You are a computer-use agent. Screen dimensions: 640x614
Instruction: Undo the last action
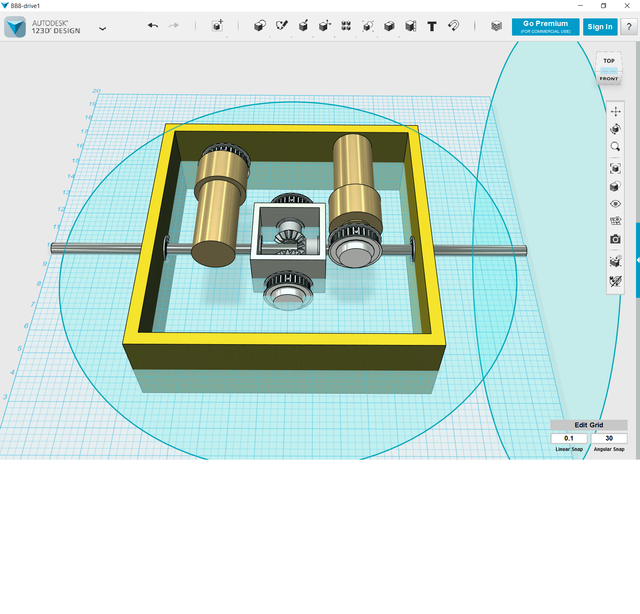(x=153, y=26)
